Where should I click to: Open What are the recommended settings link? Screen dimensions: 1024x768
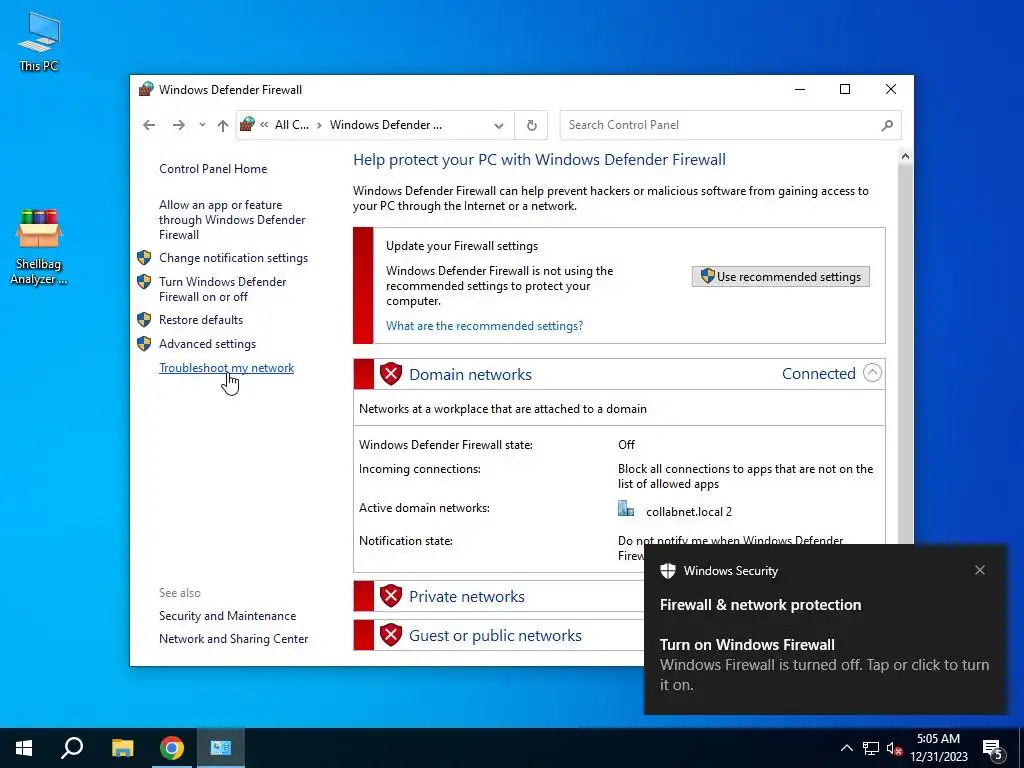[484, 325]
